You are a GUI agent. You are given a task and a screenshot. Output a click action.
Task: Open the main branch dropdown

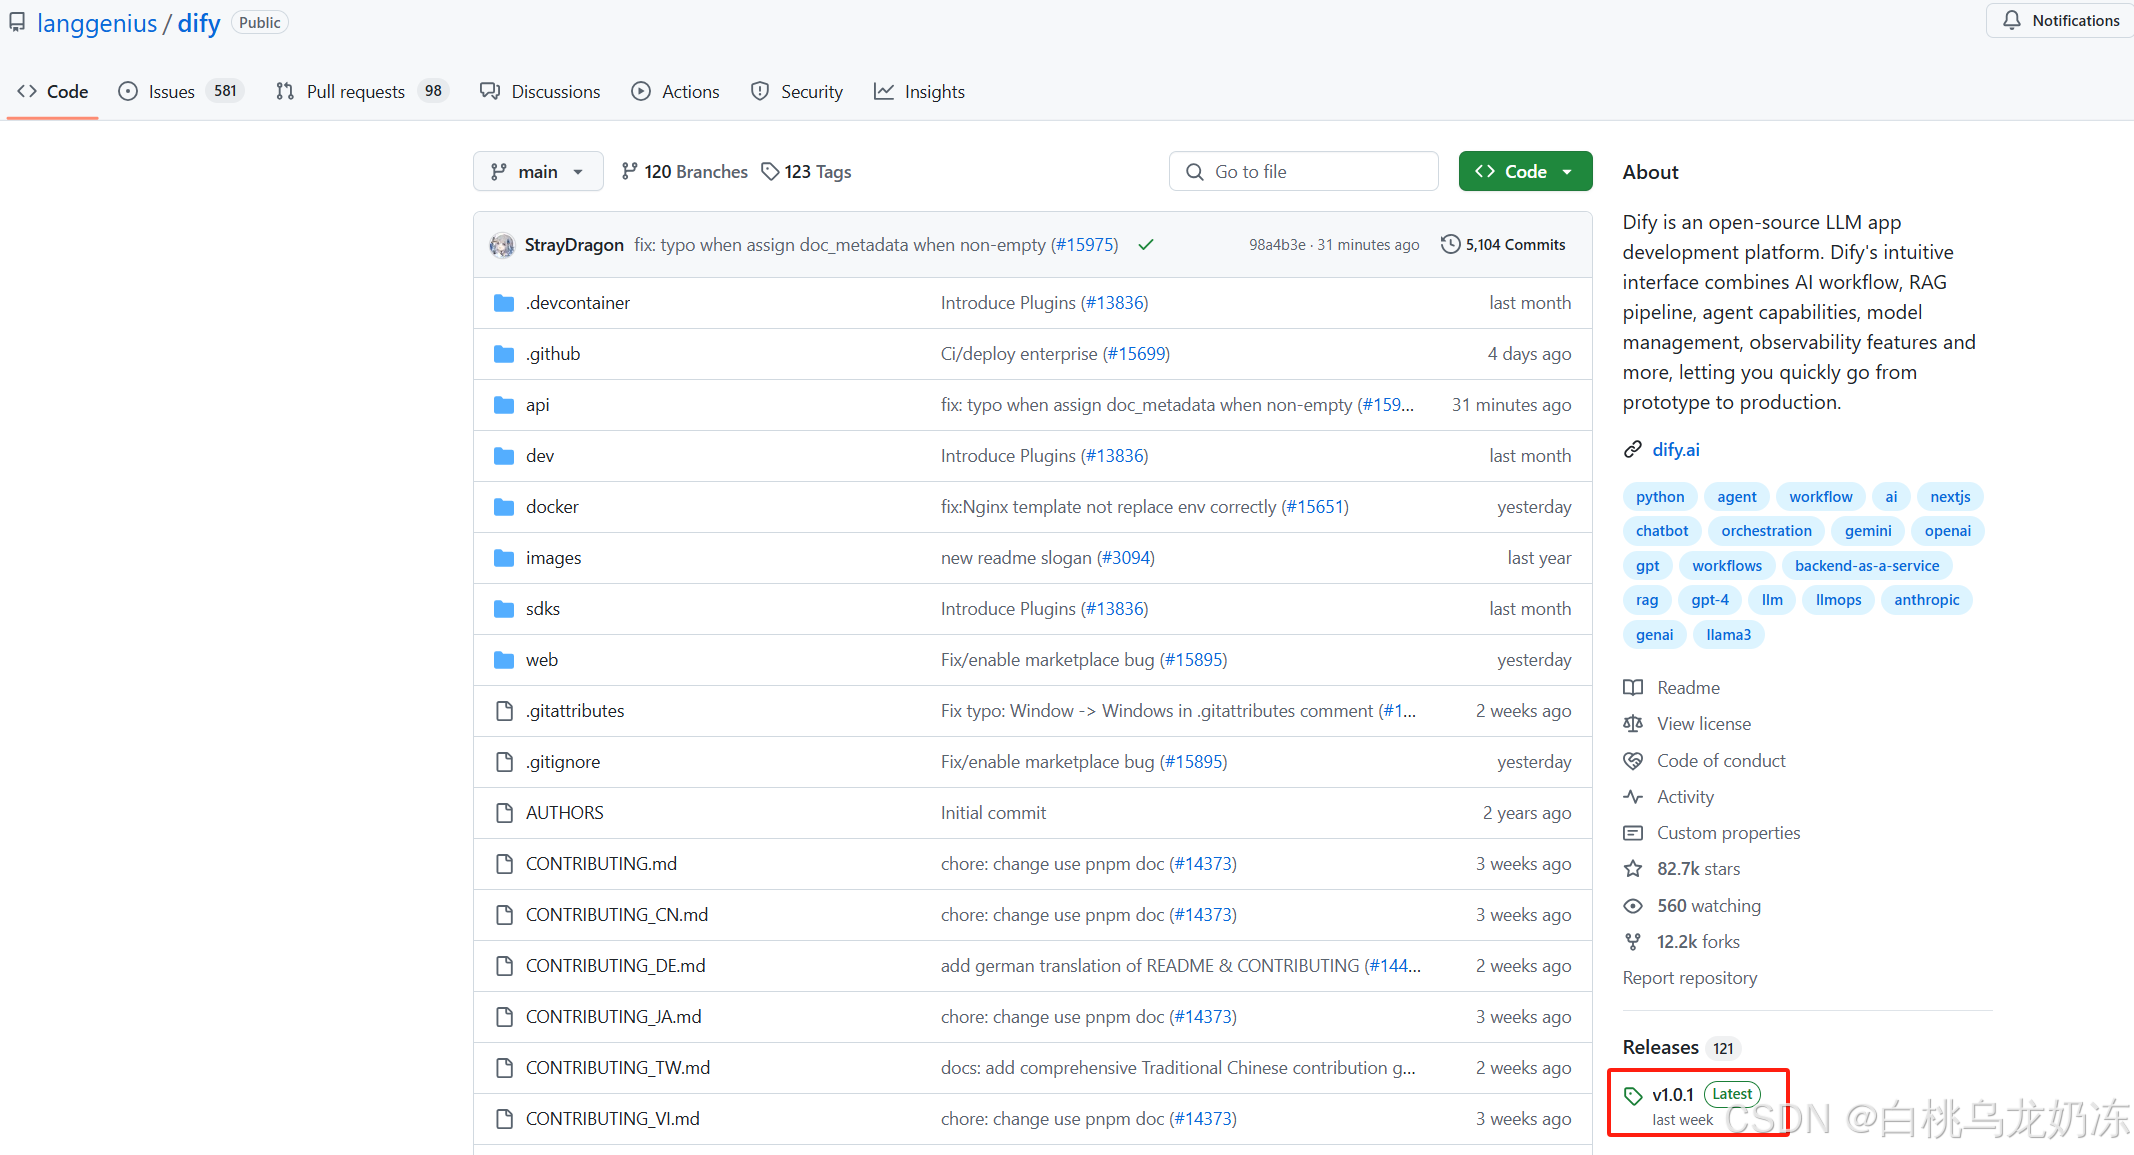(538, 171)
